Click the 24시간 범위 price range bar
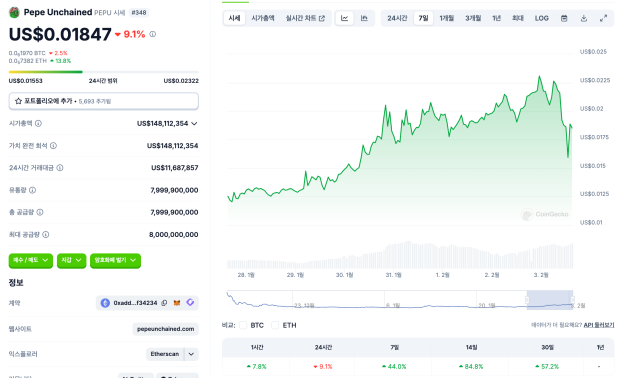The image size is (640, 378). point(104,72)
